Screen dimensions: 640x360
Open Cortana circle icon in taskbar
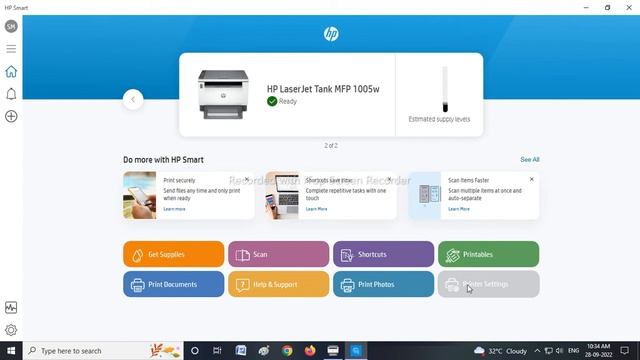point(195,351)
